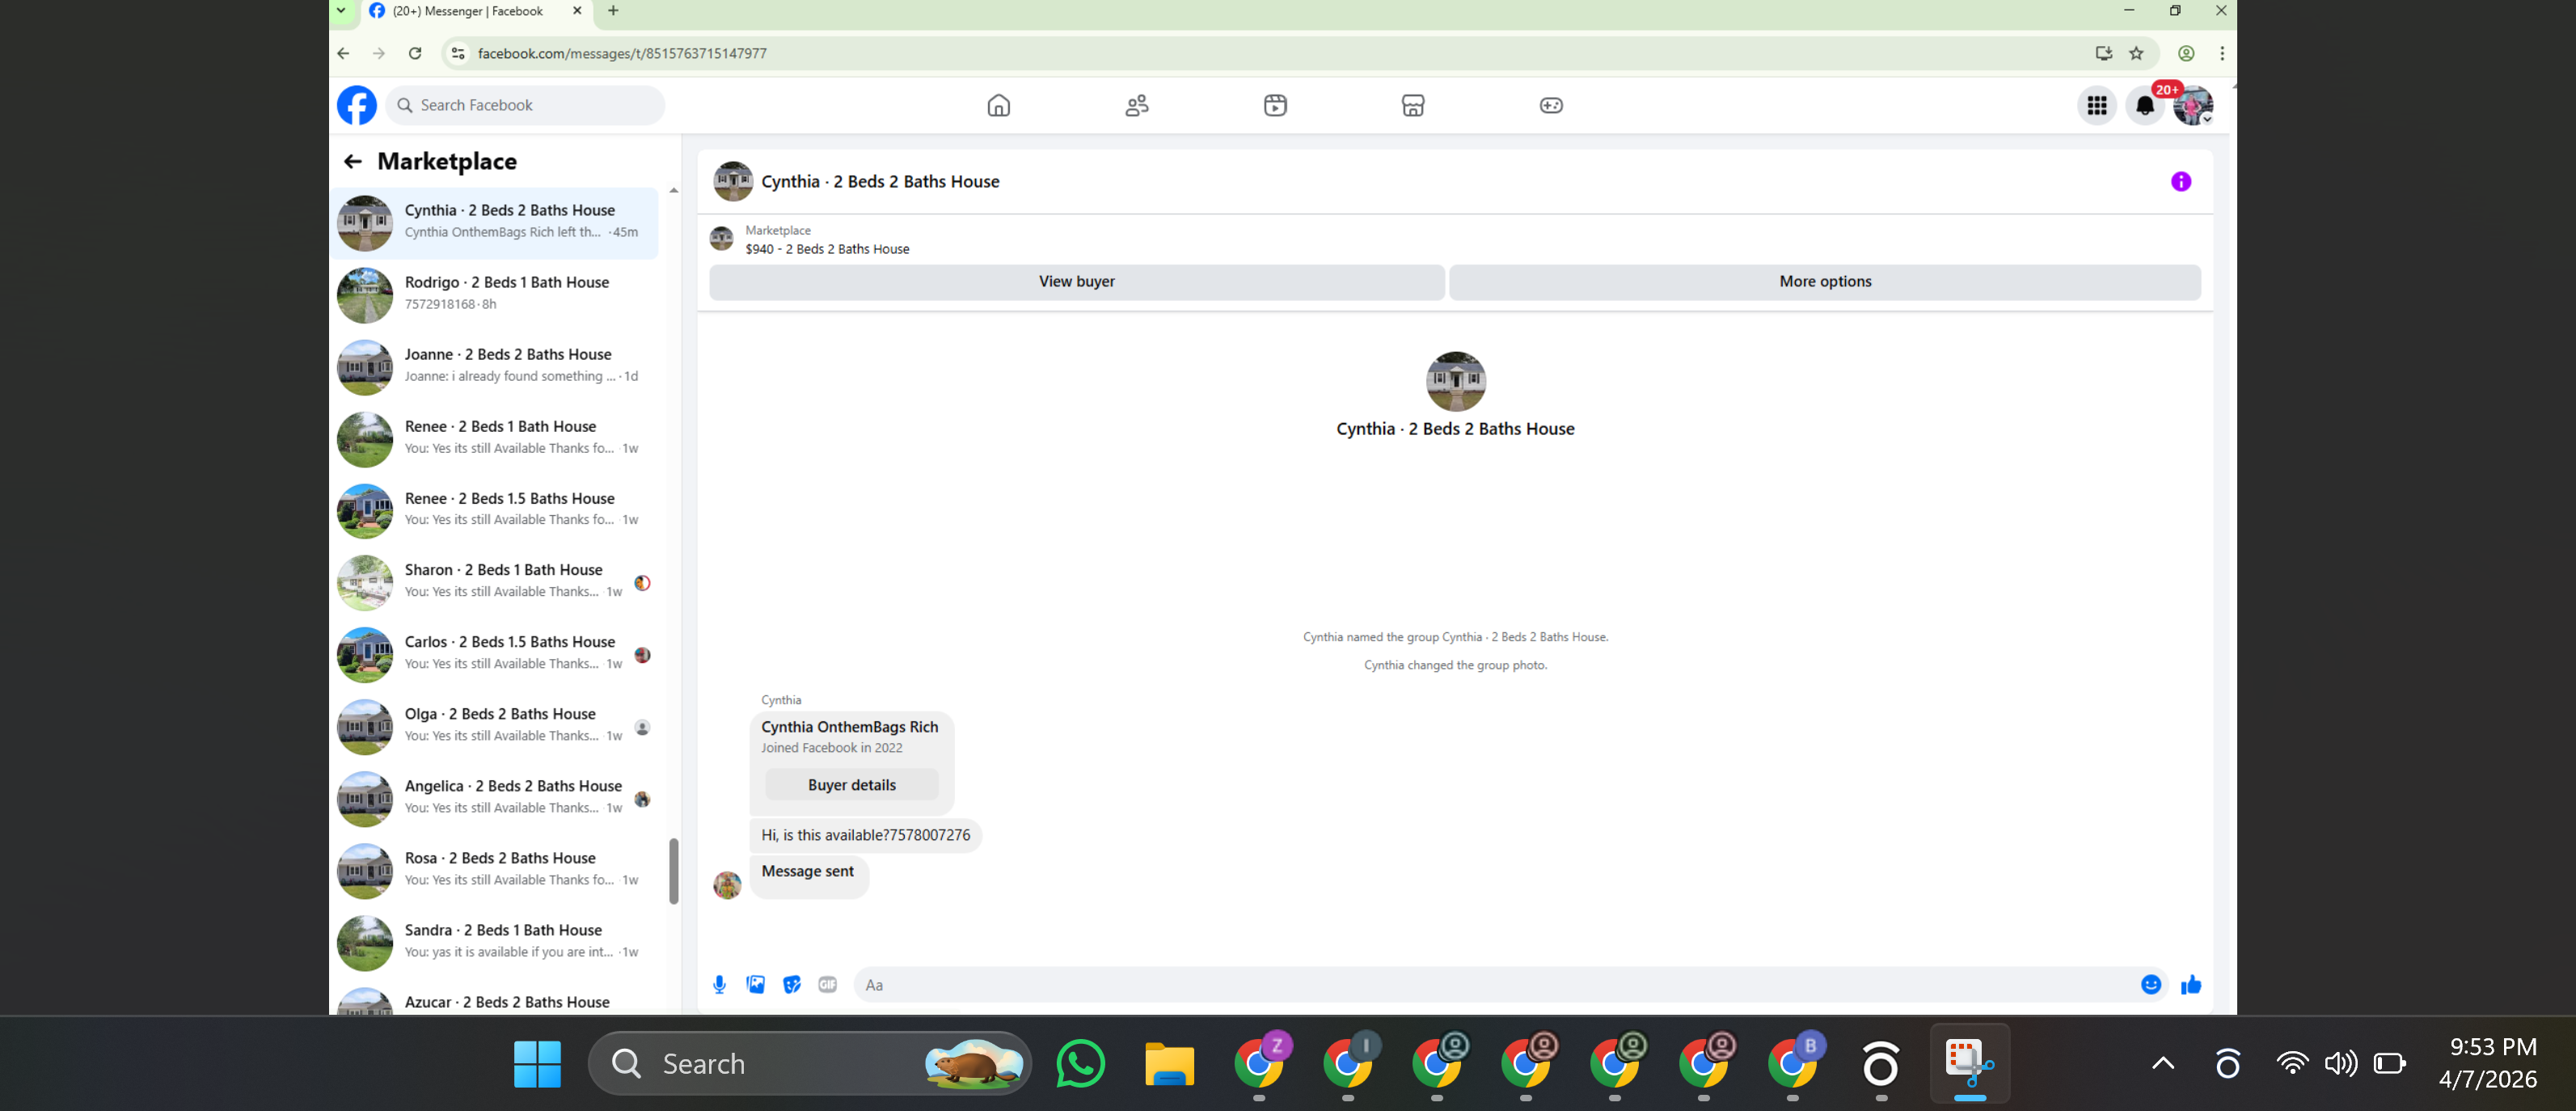Open WhatsApp from the taskbar
This screenshot has height=1111, width=2576.
1080,1064
